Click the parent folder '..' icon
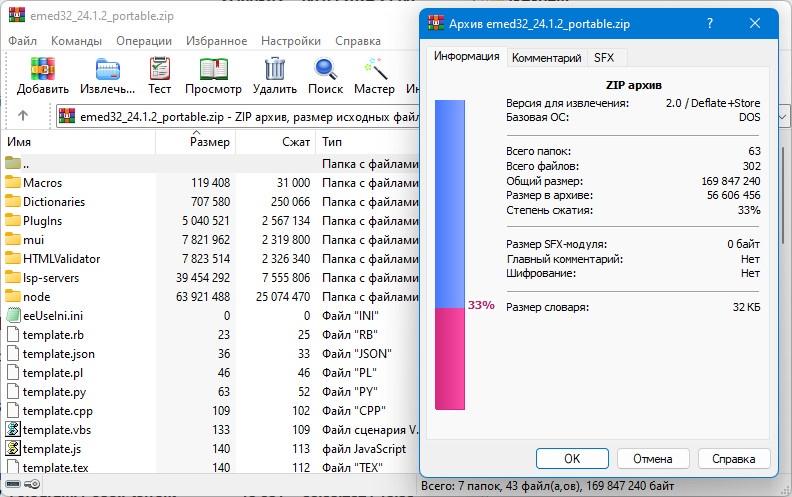The height and width of the screenshot is (497, 792). coord(13,163)
